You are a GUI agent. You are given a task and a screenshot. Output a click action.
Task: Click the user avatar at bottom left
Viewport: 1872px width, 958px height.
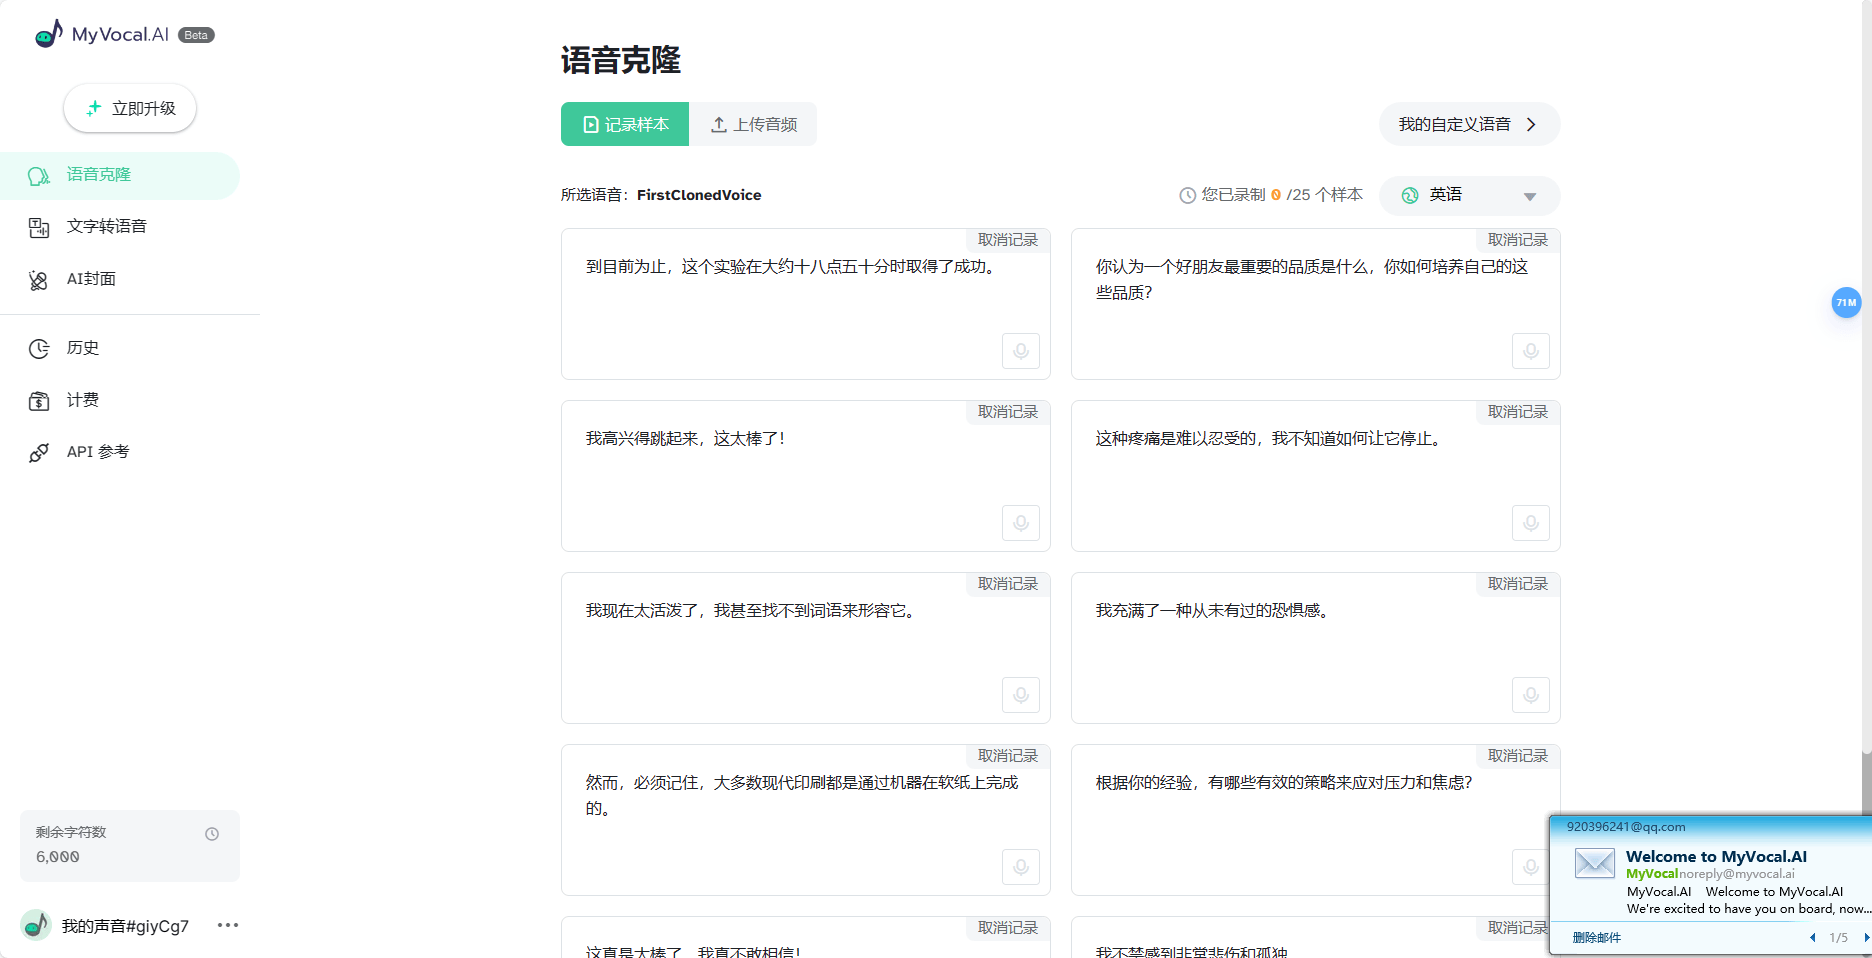point(36,925)
